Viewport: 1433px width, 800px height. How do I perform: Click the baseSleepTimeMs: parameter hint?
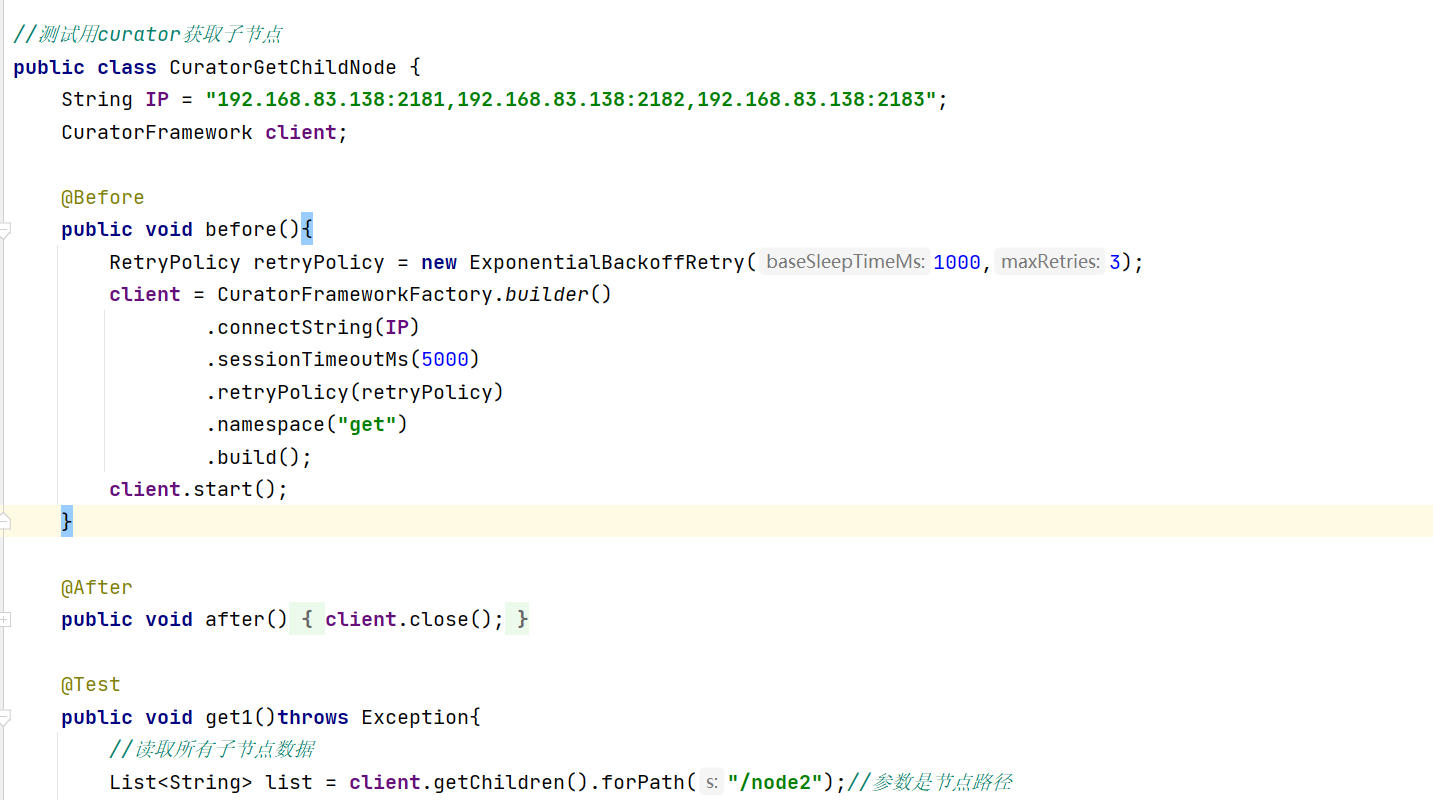(844, 262)
